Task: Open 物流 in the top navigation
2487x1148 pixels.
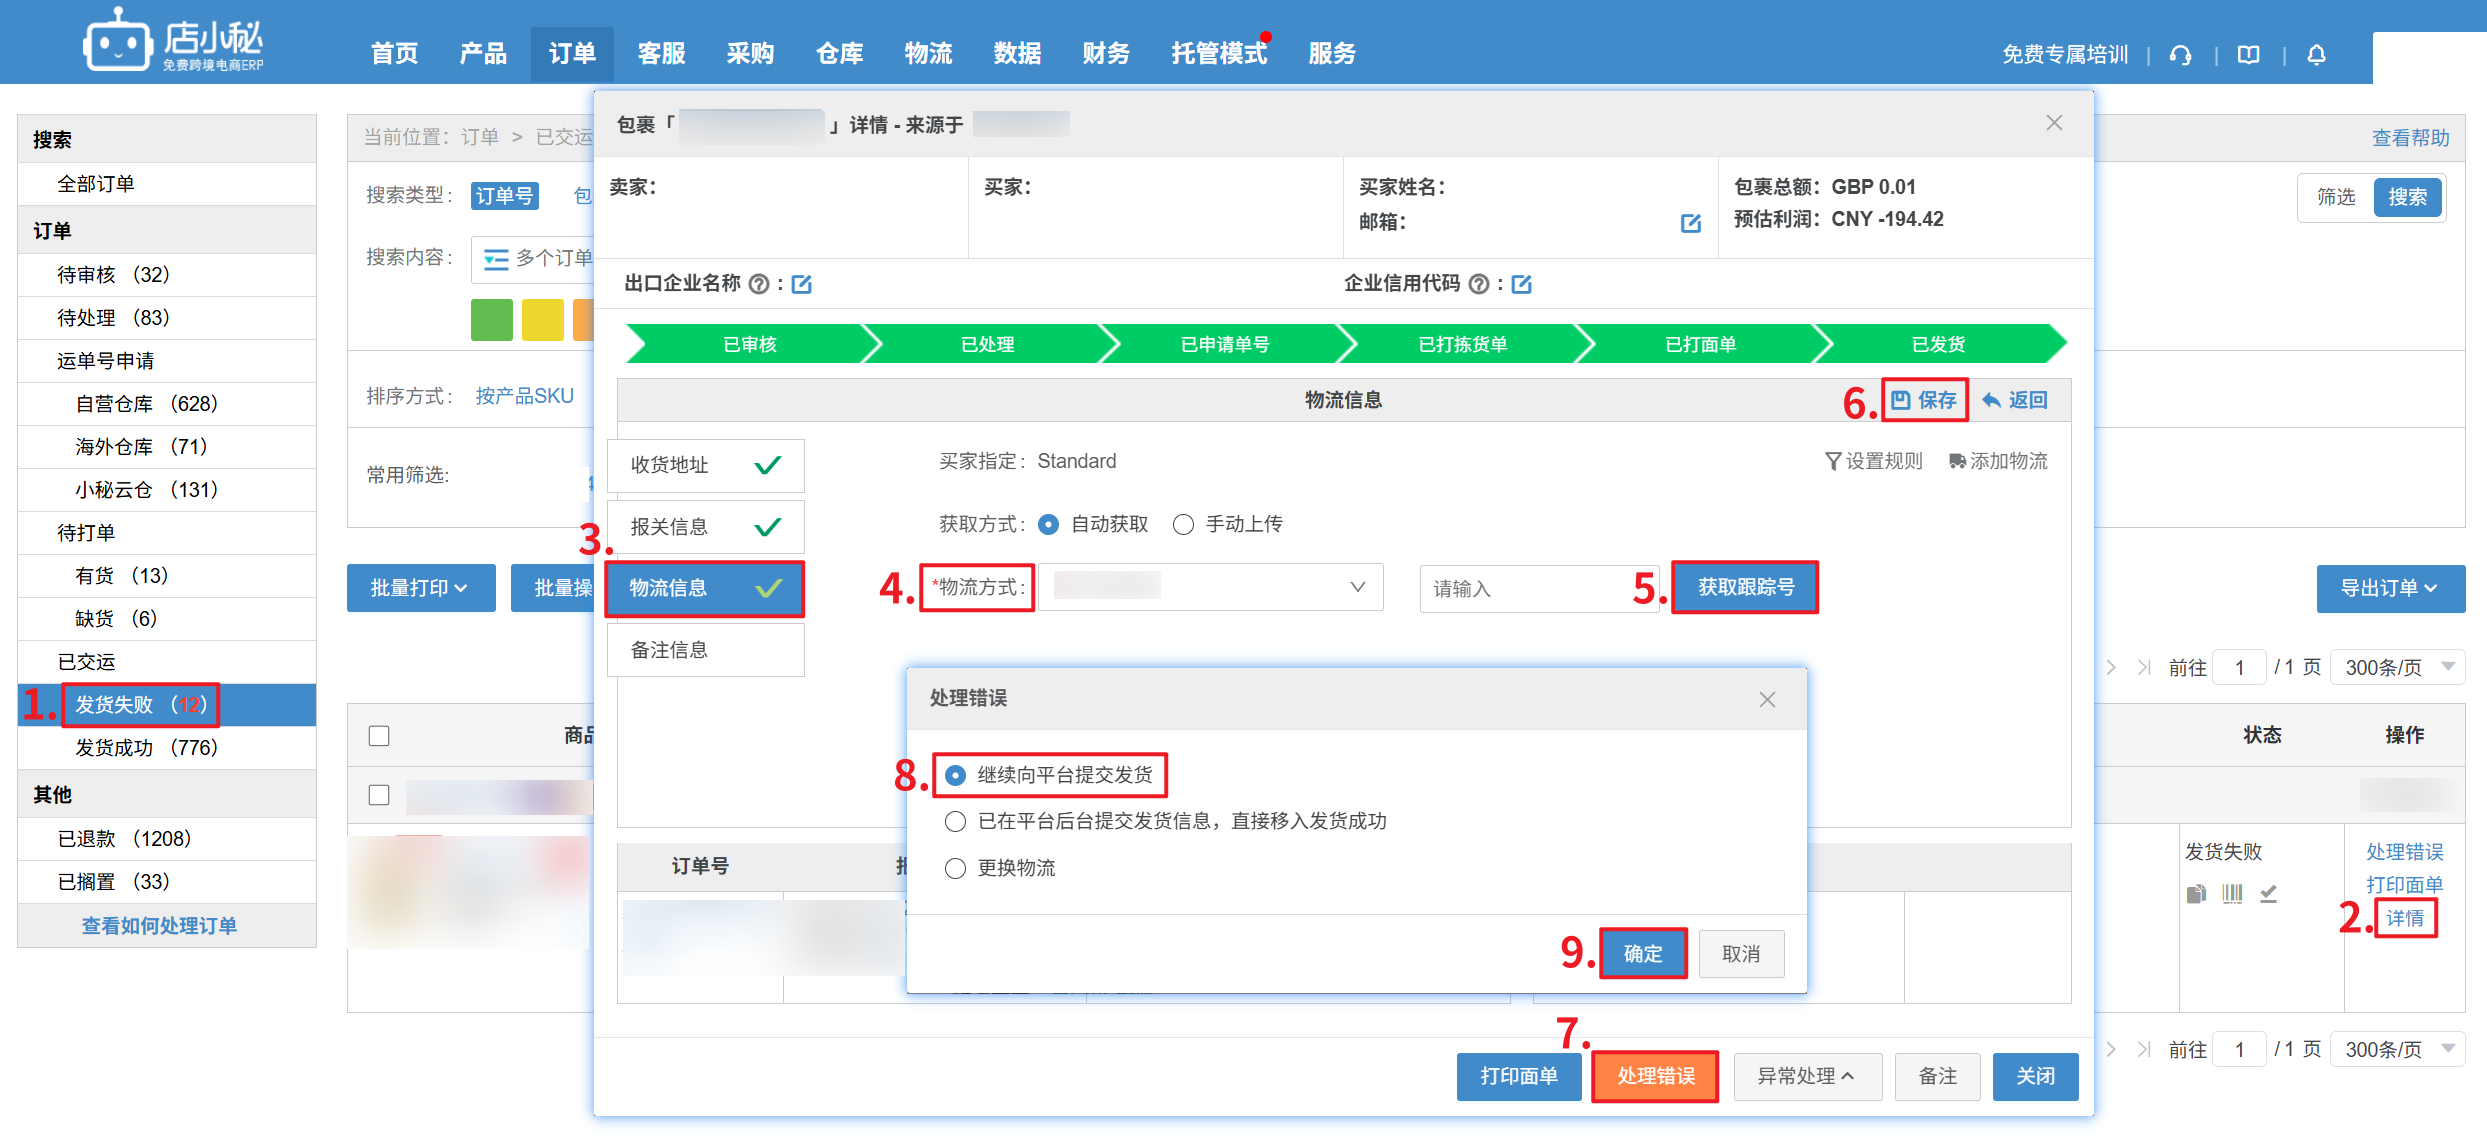Action: pos(928,54)
